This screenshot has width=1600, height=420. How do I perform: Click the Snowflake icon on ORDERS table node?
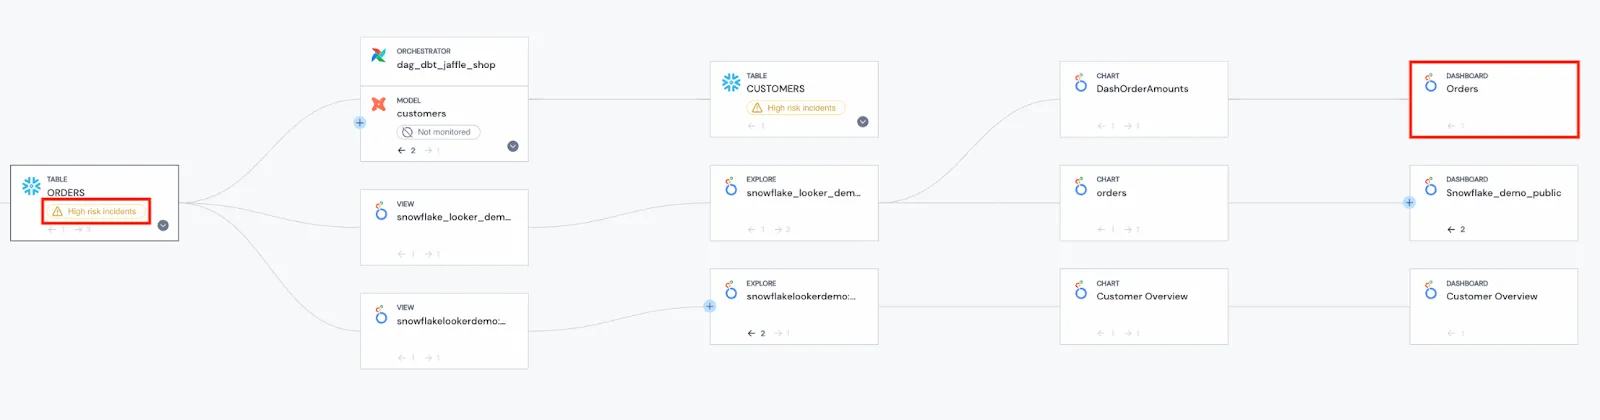pyautogui.click(x=31, y=186)
